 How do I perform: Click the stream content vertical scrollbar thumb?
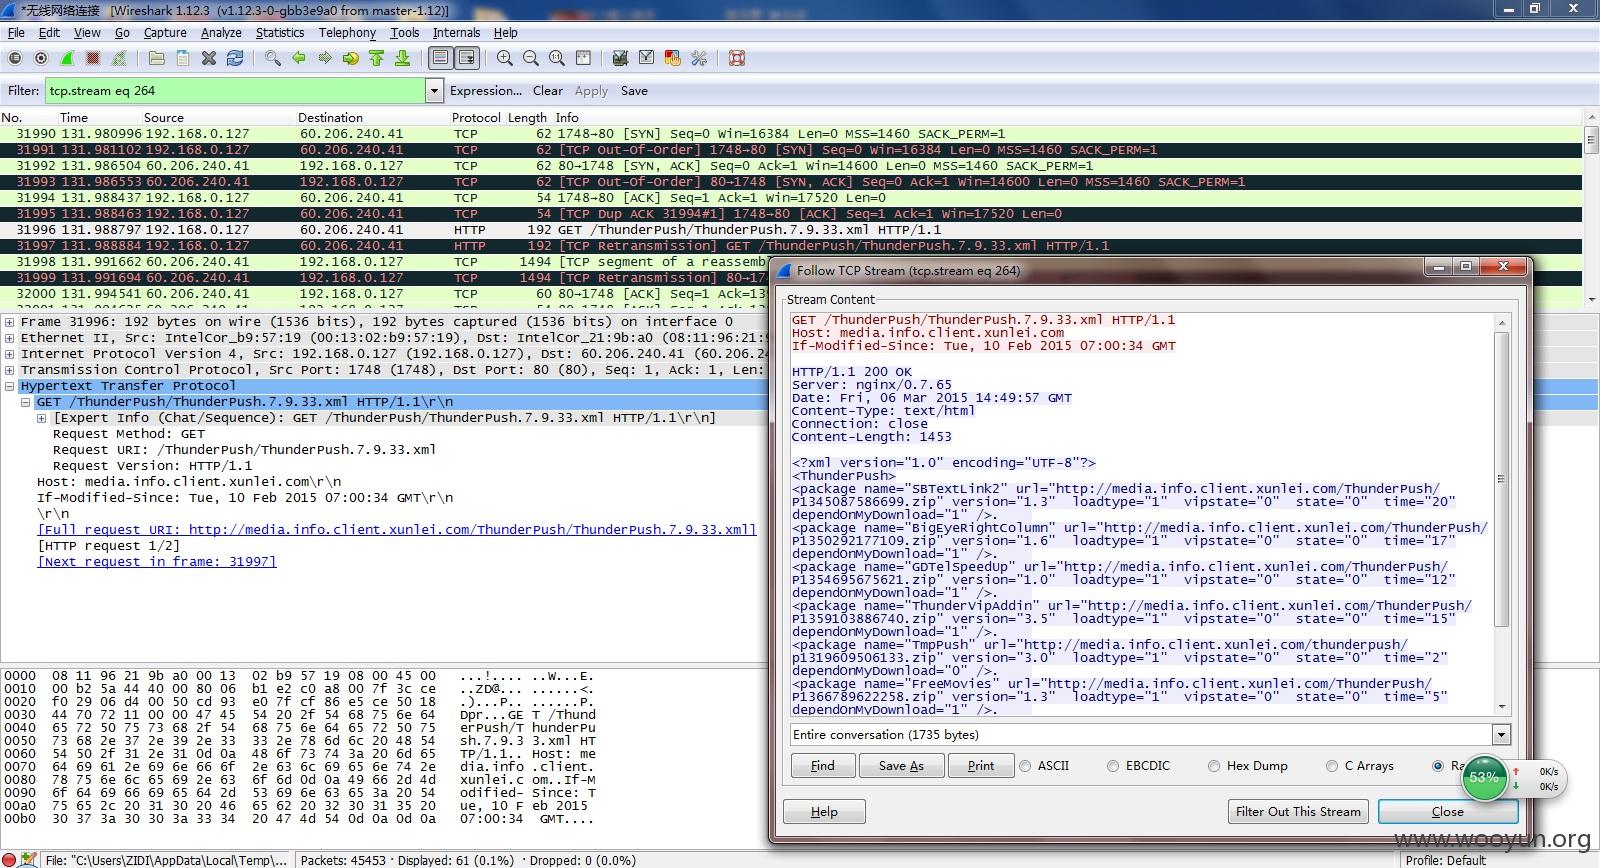(x=1501, y=480)
